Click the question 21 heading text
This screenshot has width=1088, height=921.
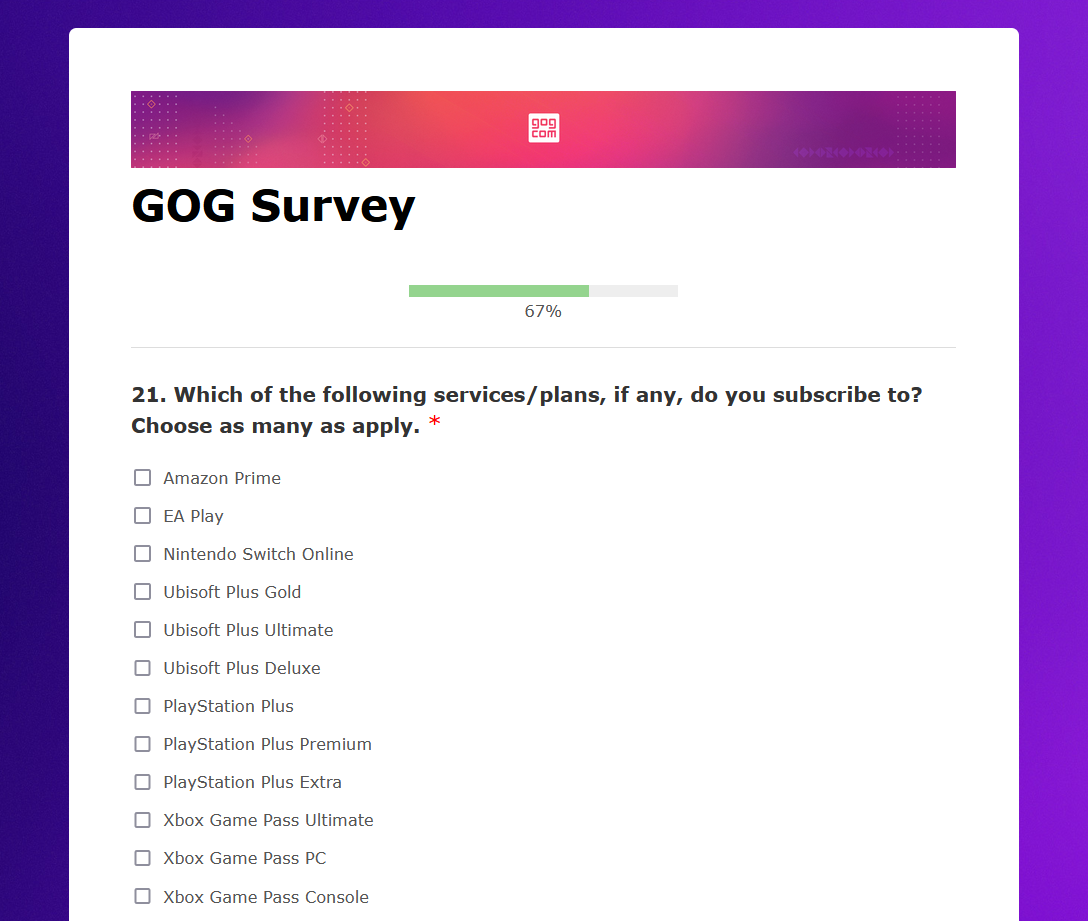pos(527,410)
